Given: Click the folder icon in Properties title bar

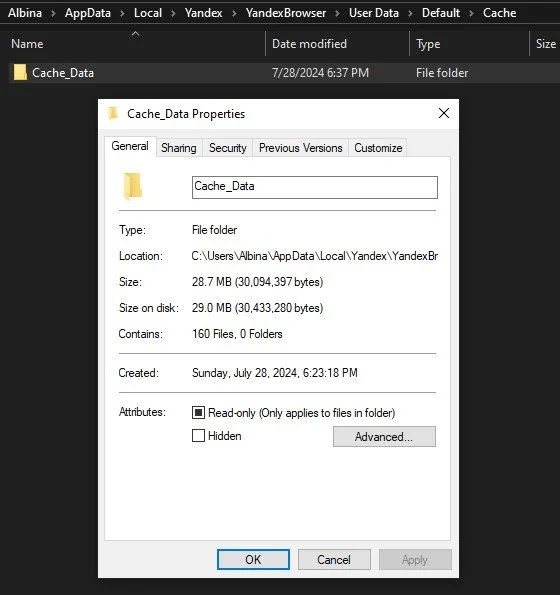Looking at the screenshot, I should pyautogui.click(x=113, y=113).
